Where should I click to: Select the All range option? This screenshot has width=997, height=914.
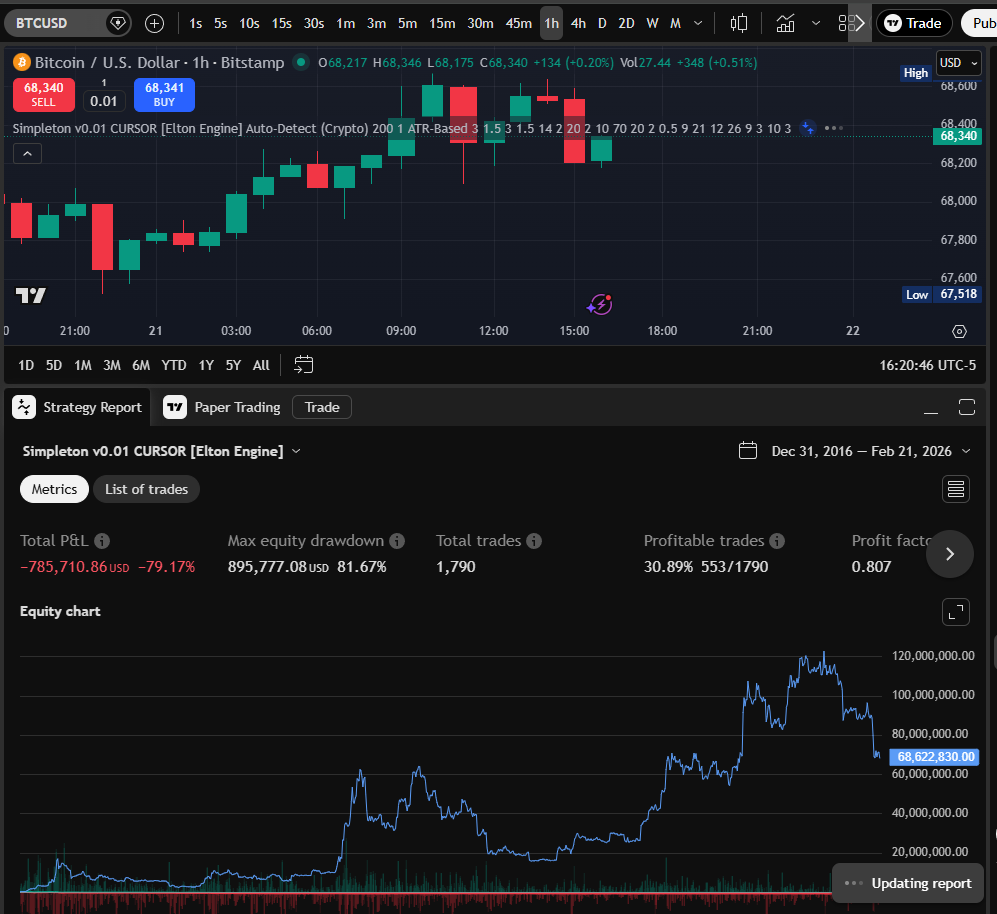pos(260,365)
